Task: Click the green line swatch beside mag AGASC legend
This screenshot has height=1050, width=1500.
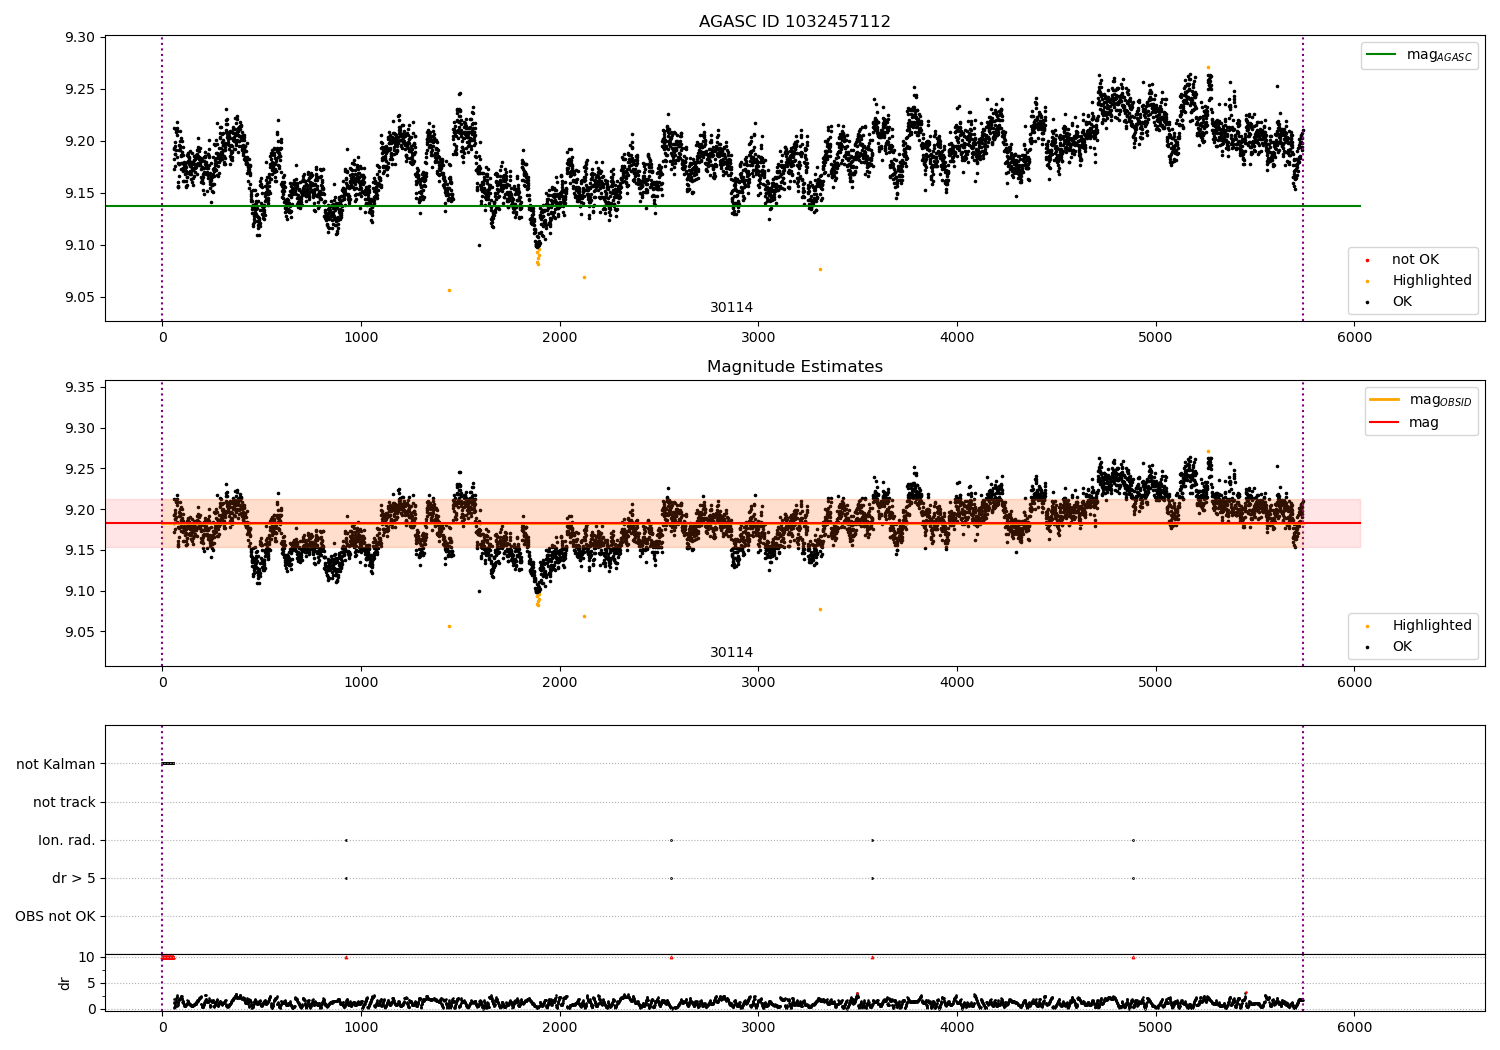Action: point(1382,55)
